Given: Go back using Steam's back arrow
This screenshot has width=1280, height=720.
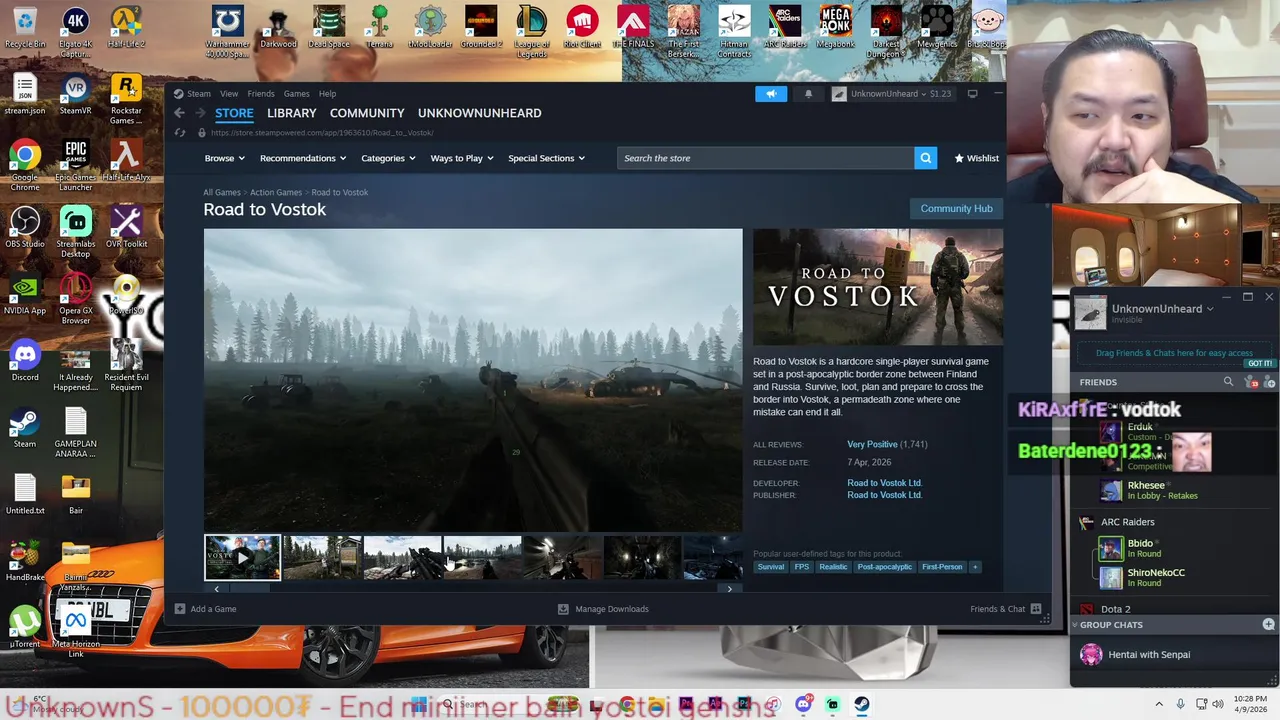Looking at the screenshot, I should point(179,113).
